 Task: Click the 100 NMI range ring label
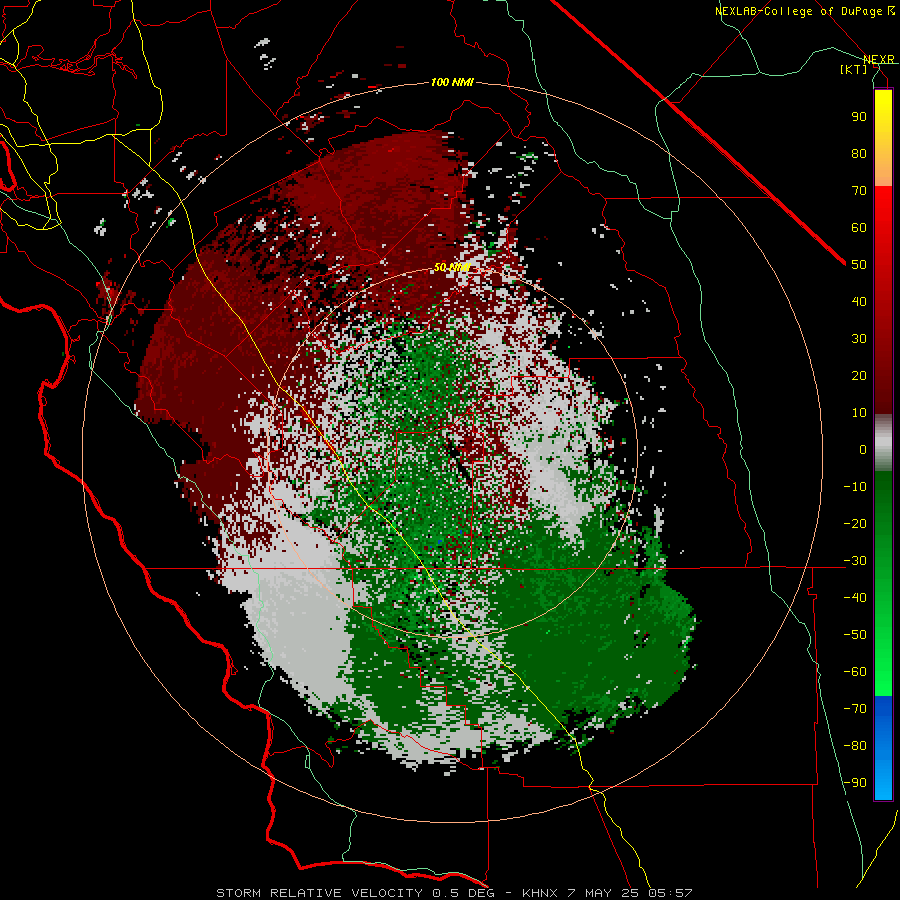452,83
